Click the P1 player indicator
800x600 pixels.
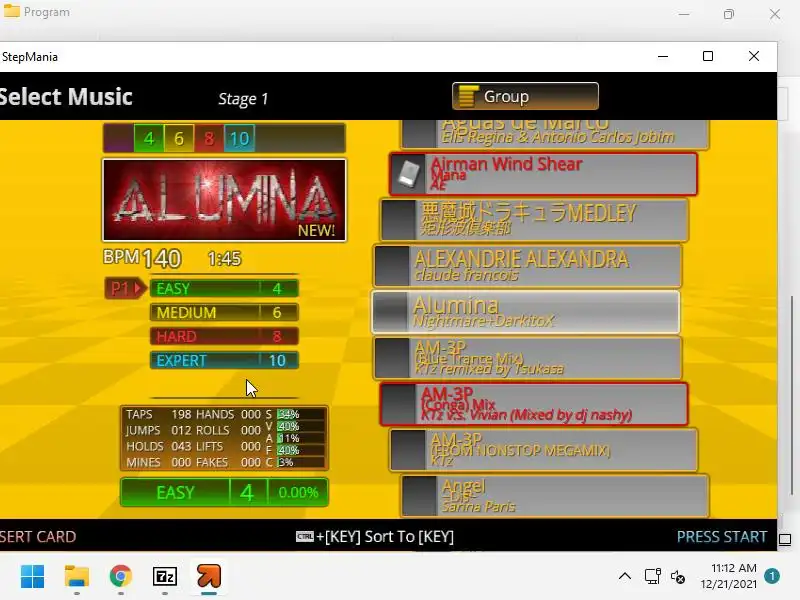coord(126,288)
